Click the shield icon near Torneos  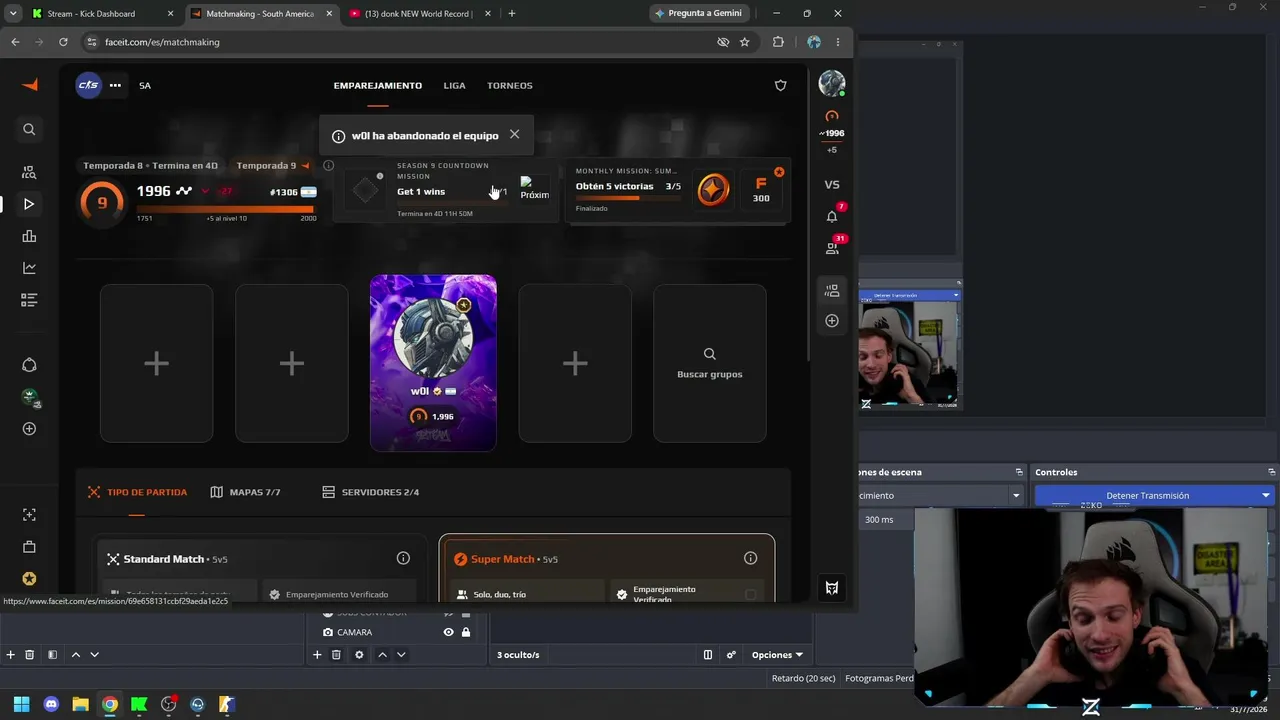coord(781,85)
